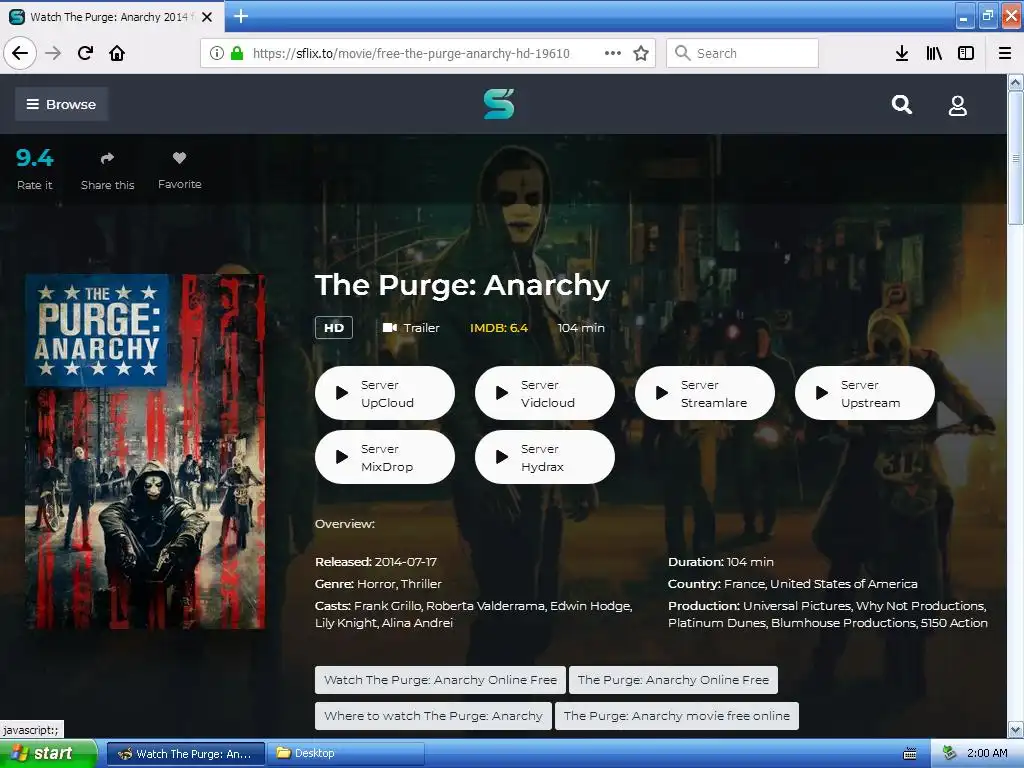Click the Released date 2014-07-17

406,562
